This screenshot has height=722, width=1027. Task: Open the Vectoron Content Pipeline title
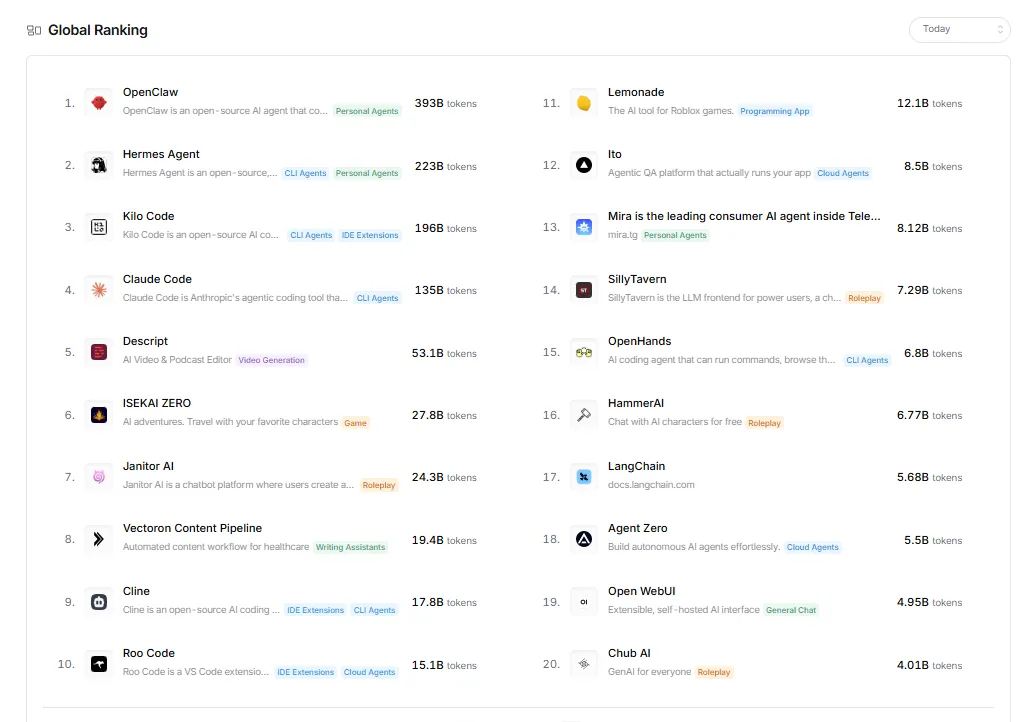point(193,528)
